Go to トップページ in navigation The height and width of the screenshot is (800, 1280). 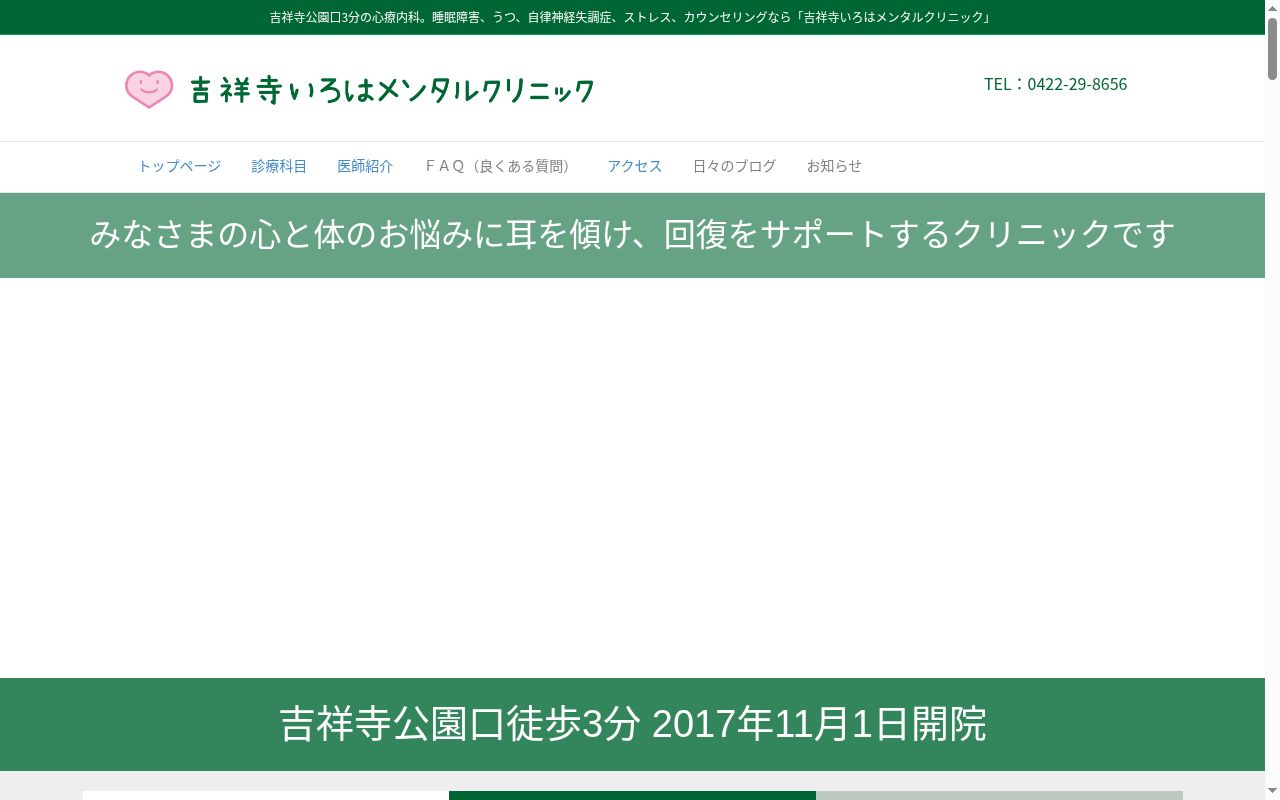coord(179,166)
